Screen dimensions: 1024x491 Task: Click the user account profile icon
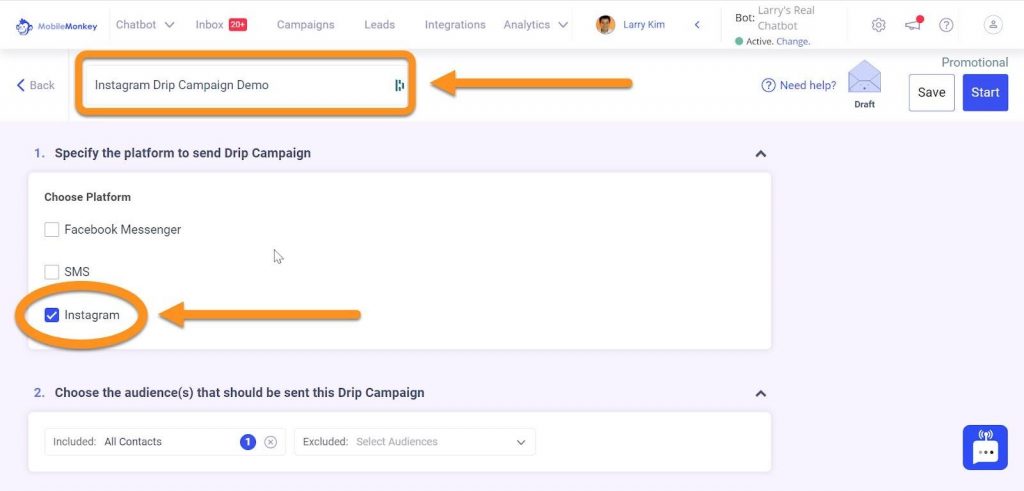992,25
